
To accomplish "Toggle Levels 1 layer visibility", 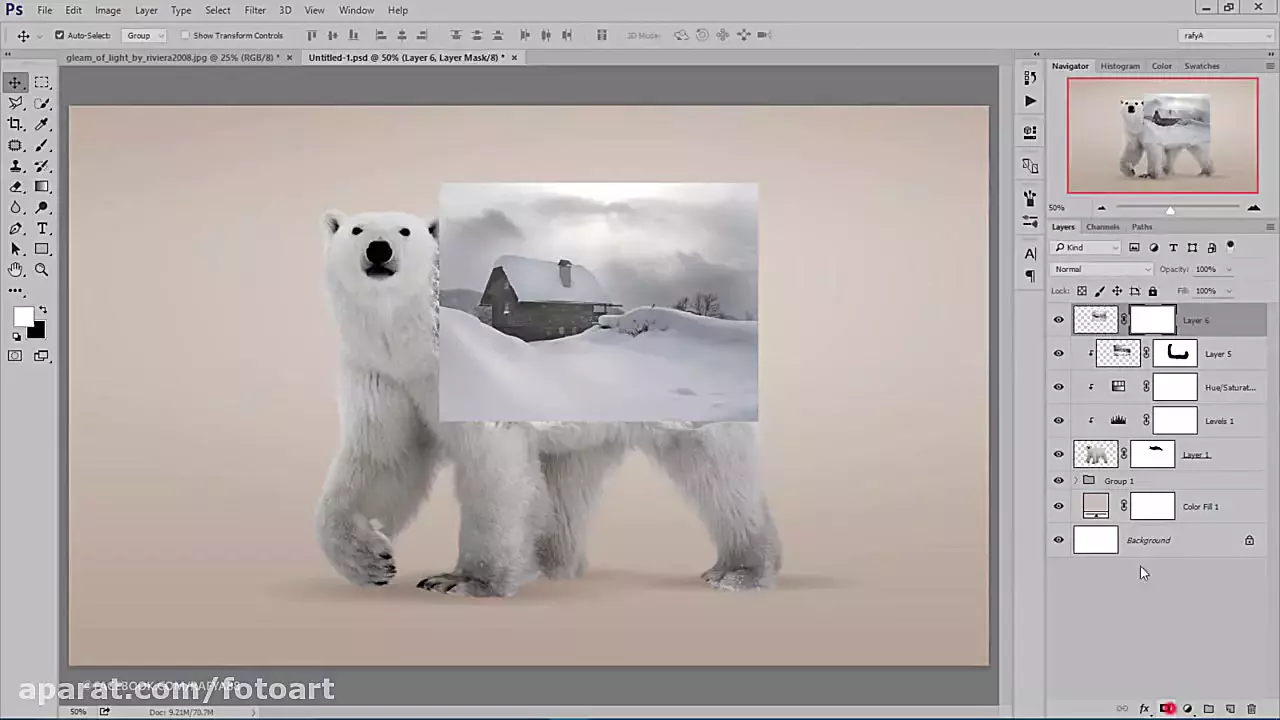I will point(1059,420).
